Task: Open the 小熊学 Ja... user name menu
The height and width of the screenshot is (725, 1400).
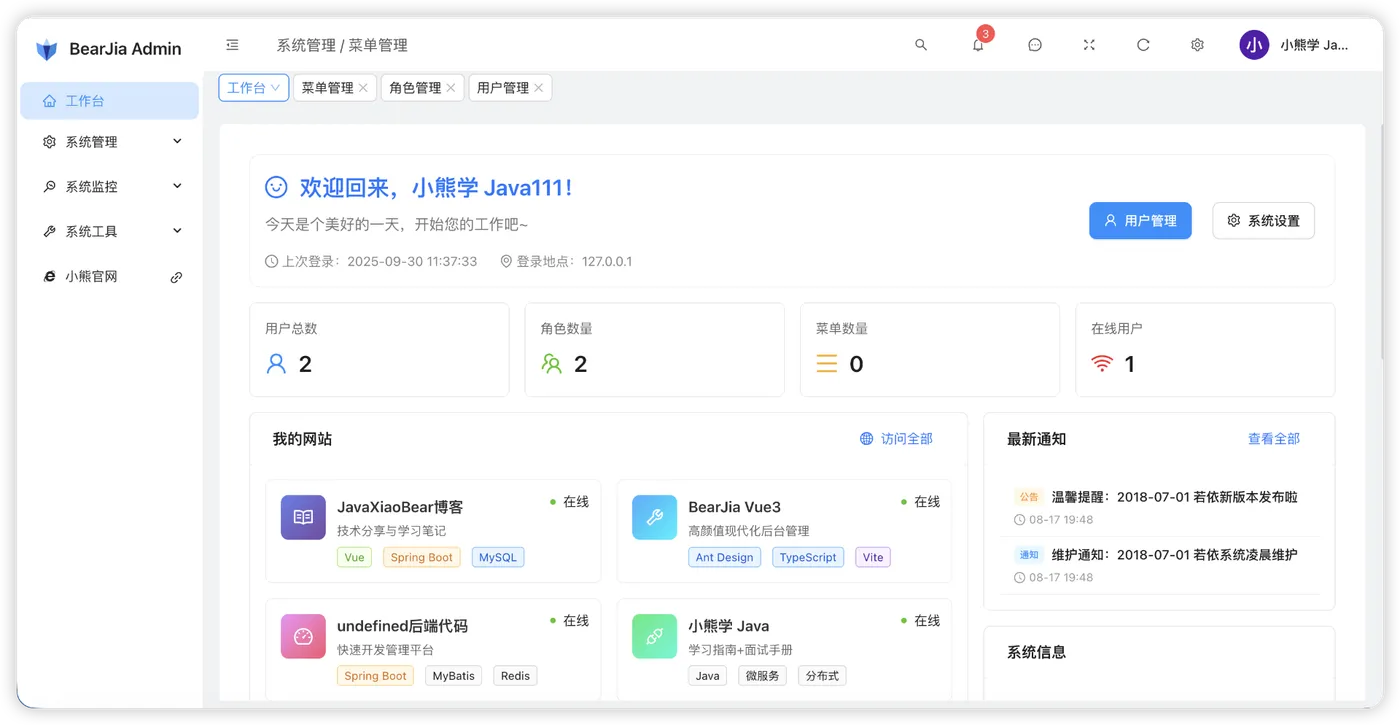Action: pyautogui.click(x=1315, y=45)
